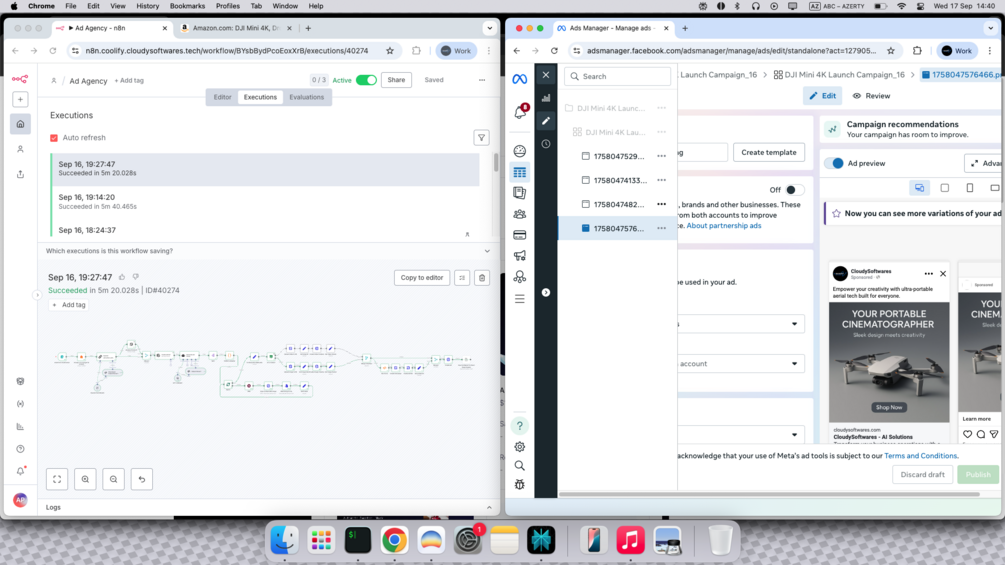The height and width of the screenshot is (565, 1005).
Task: Expand 'Which executions is this workflow saving?'
Action: click(x=487, y=251)
